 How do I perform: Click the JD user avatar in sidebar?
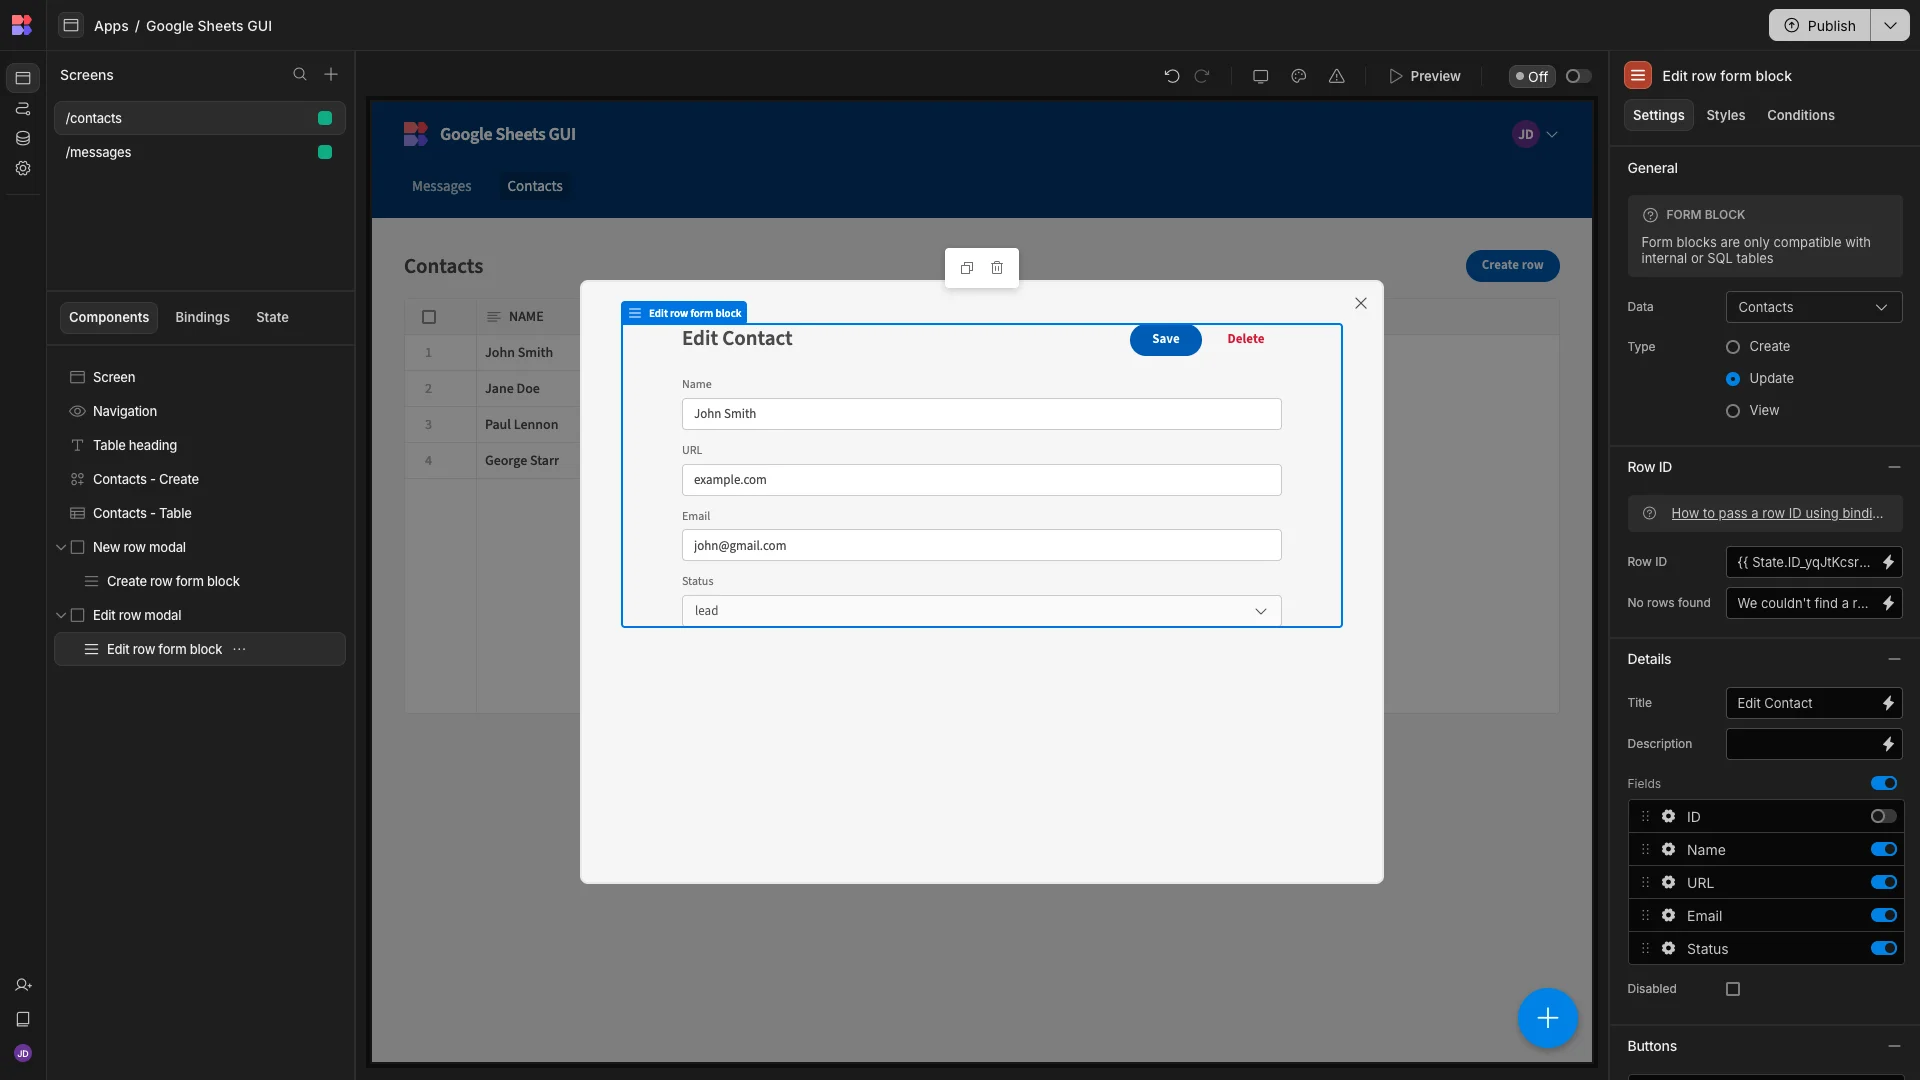click(23, 1054)
